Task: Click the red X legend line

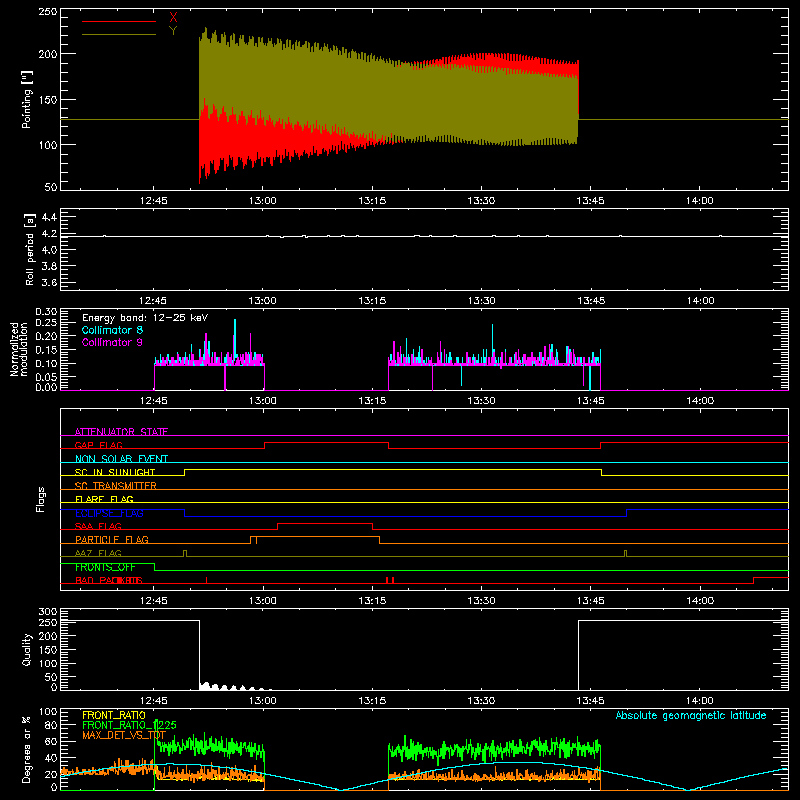Action: point(119,21)
